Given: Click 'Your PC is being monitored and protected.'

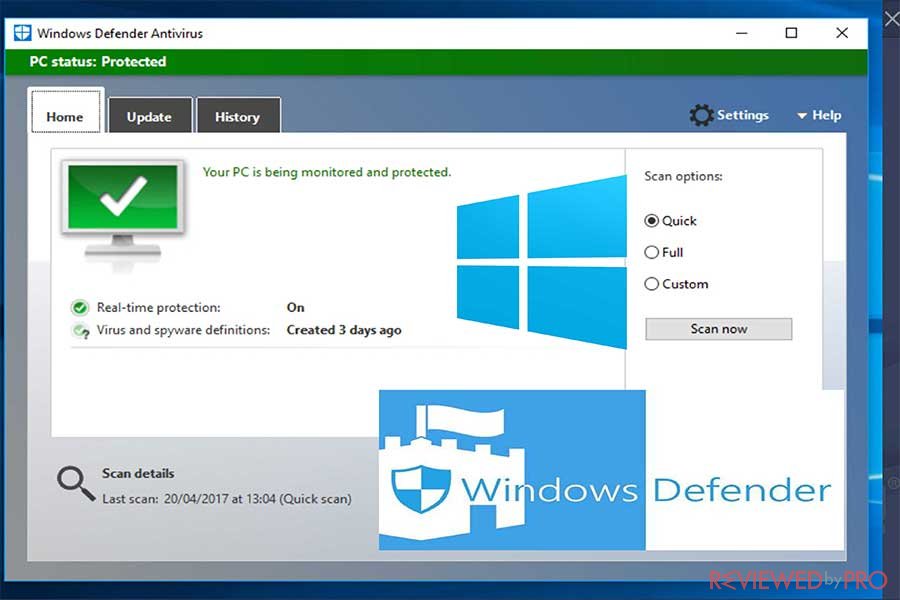Looking at the screenshot, I should [327, 172].
